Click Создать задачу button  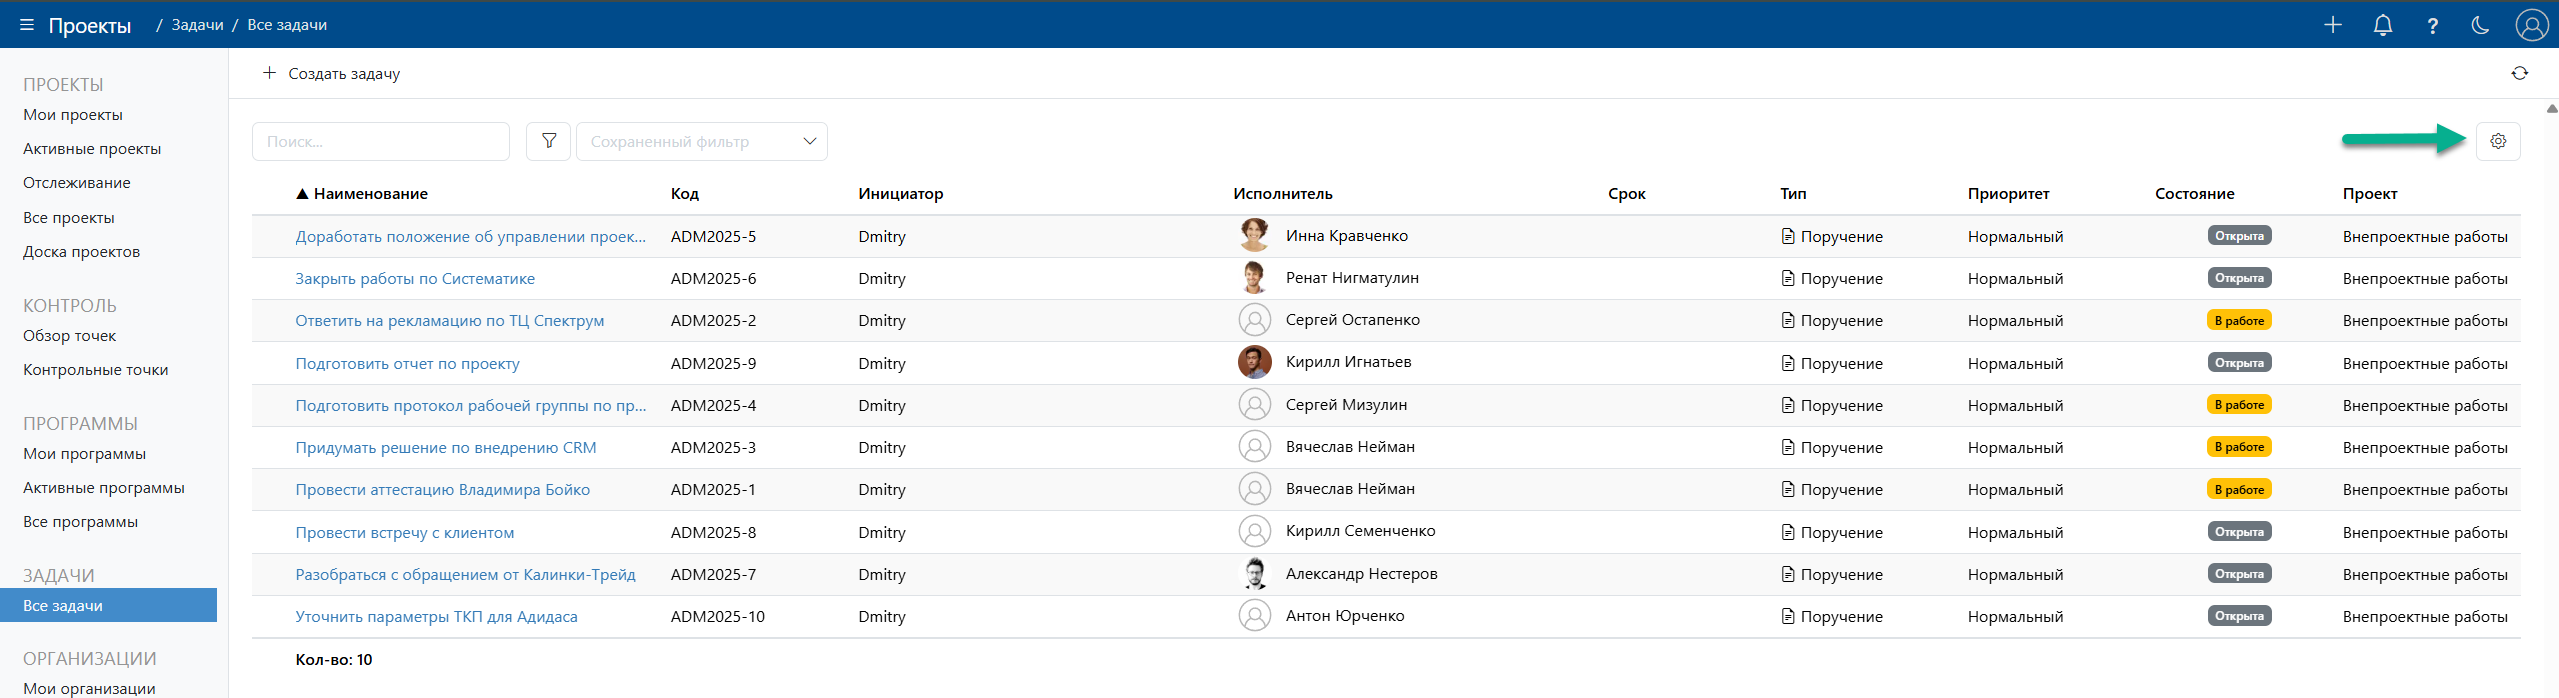point(331,73)
